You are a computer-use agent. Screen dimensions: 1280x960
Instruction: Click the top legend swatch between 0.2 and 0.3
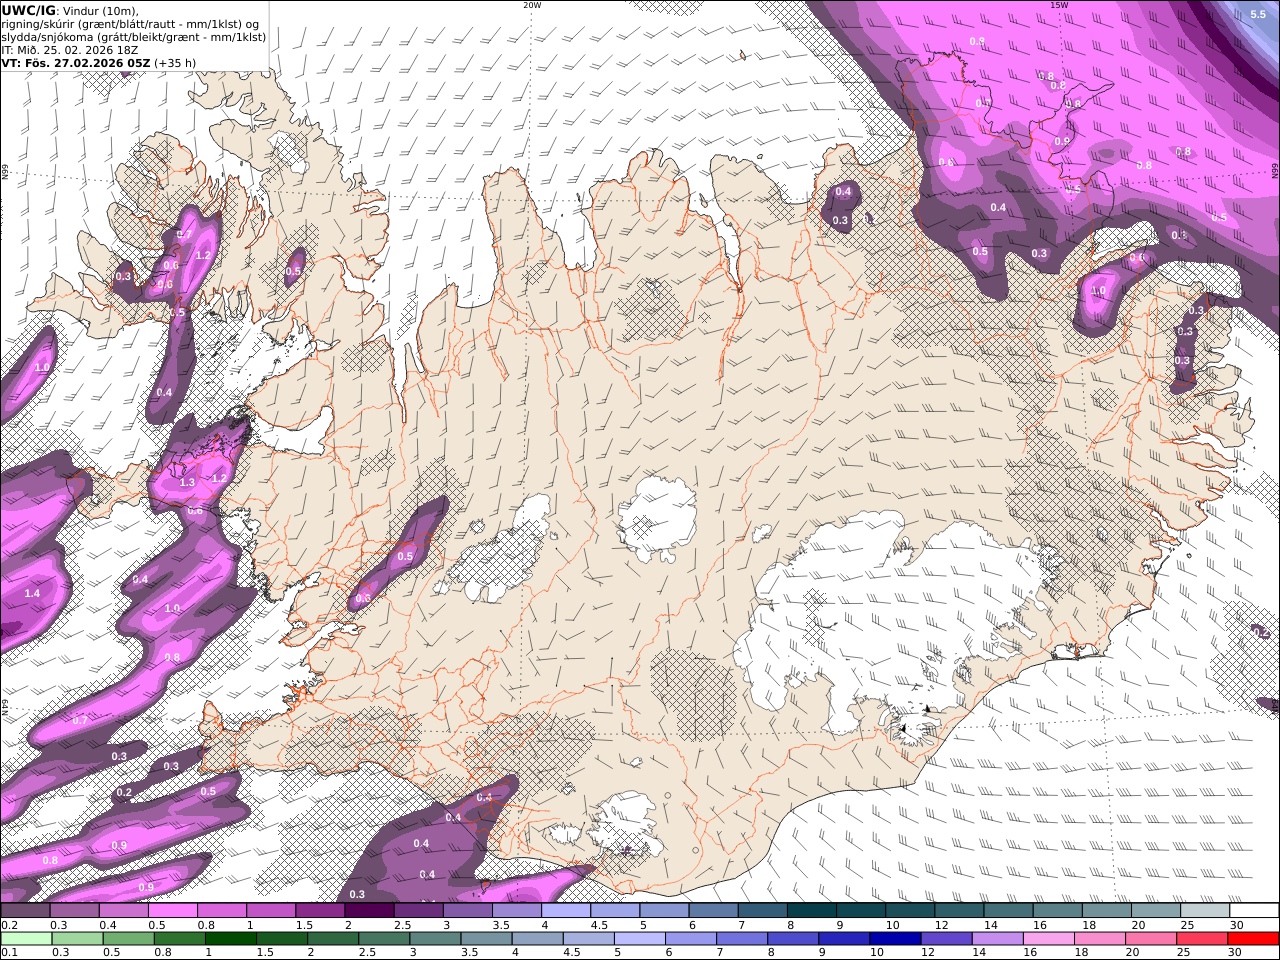coord(26,911)
